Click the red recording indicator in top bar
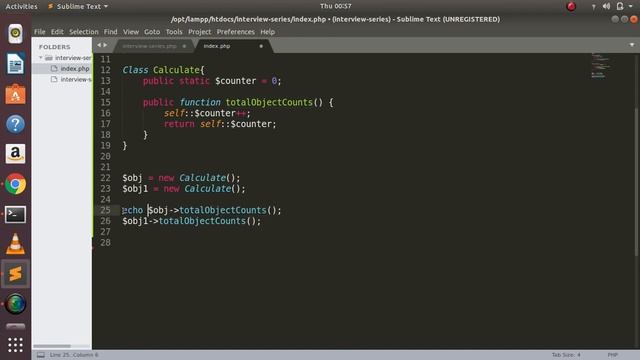This screenshot has width=640, height=360. (571, 6)
